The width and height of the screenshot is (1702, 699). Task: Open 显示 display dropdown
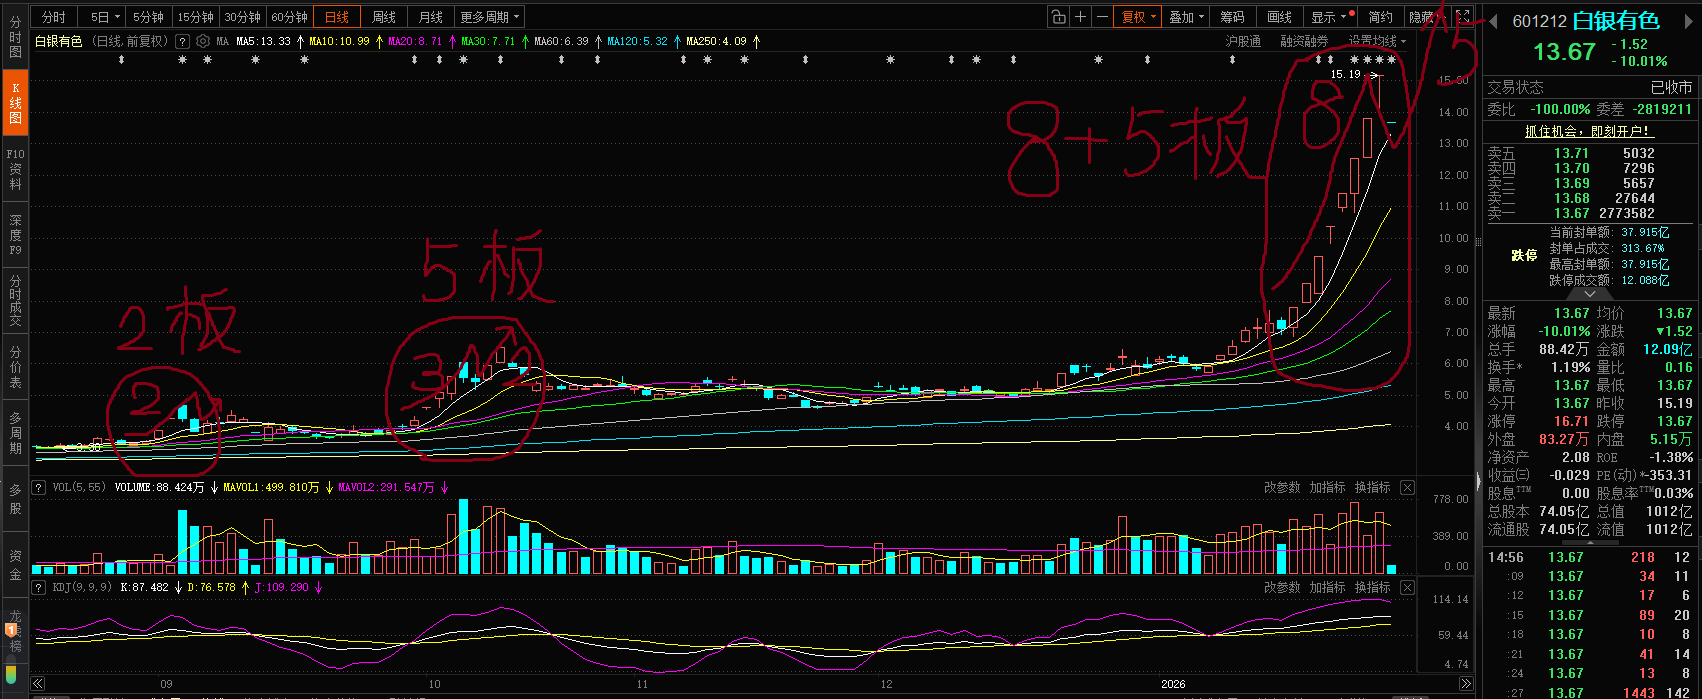pyautogui.click(x=1330, y=17)
